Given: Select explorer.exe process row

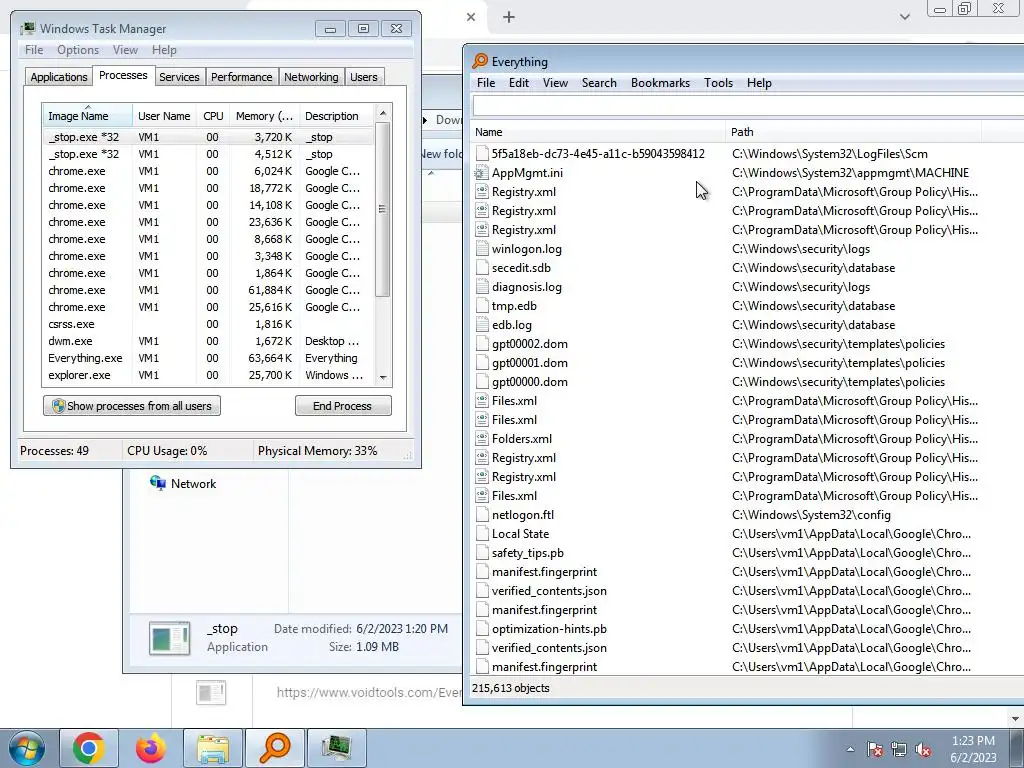Looking at the screenshot, I should coord(208,375).
